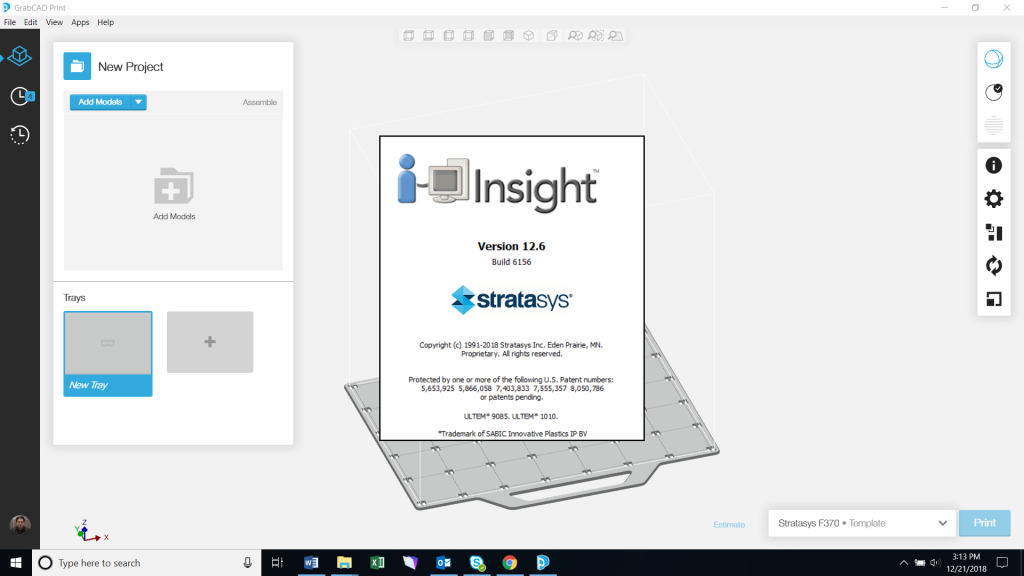Switch to the analysis mode view toggle
1024x576 pixels.
pos(993,92)
